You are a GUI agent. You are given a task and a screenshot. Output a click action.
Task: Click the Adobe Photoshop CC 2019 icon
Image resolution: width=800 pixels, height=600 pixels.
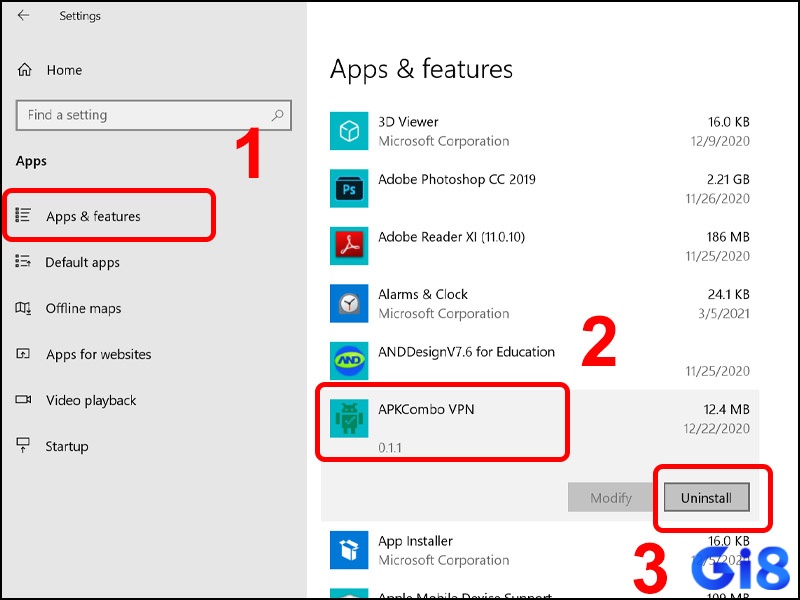pyautogui.click(x=349, y=188)
